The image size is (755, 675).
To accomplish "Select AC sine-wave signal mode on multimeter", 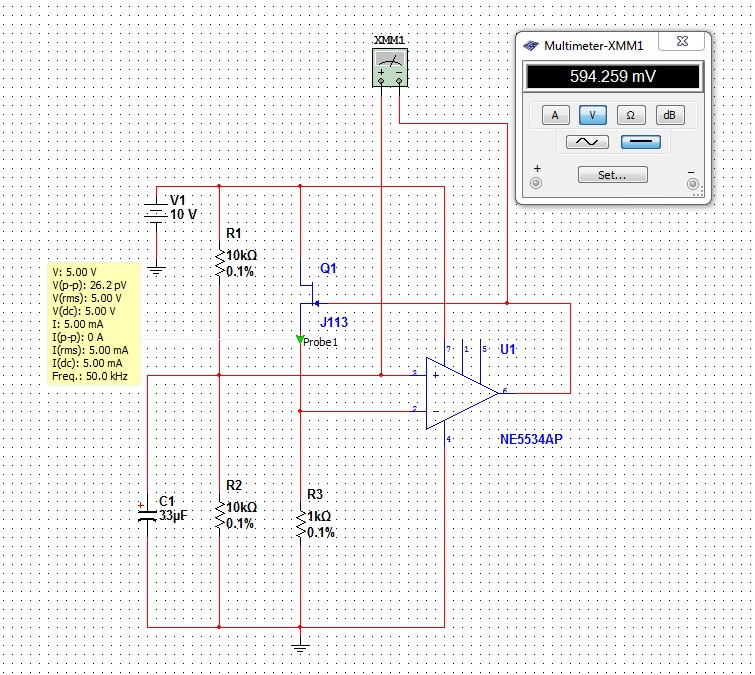I will point(587,142).
